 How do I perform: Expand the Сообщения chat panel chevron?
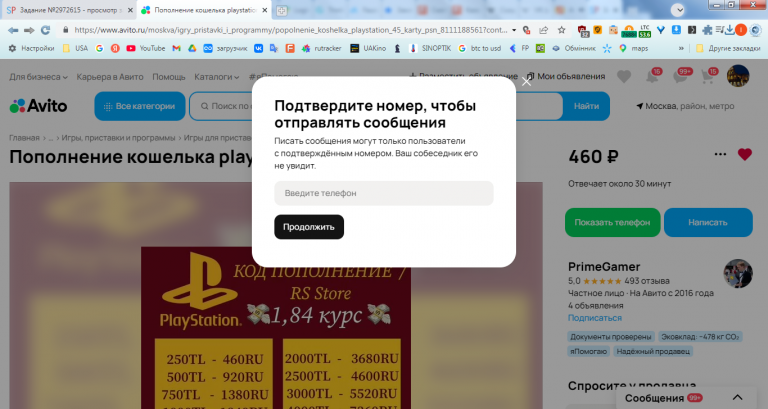point(737,398)
